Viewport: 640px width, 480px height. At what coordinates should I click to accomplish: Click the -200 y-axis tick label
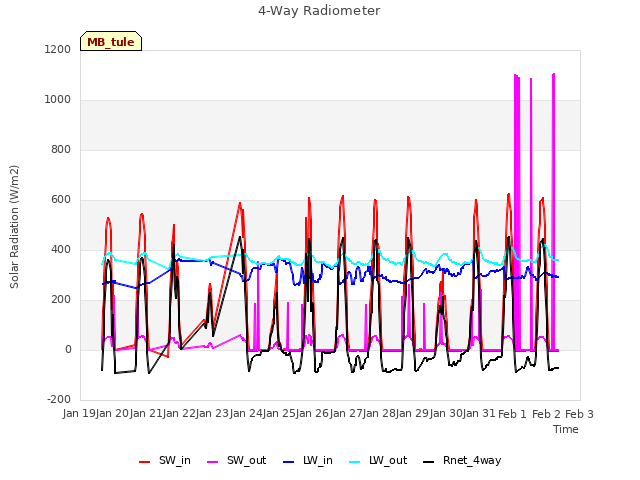(59, 400)
